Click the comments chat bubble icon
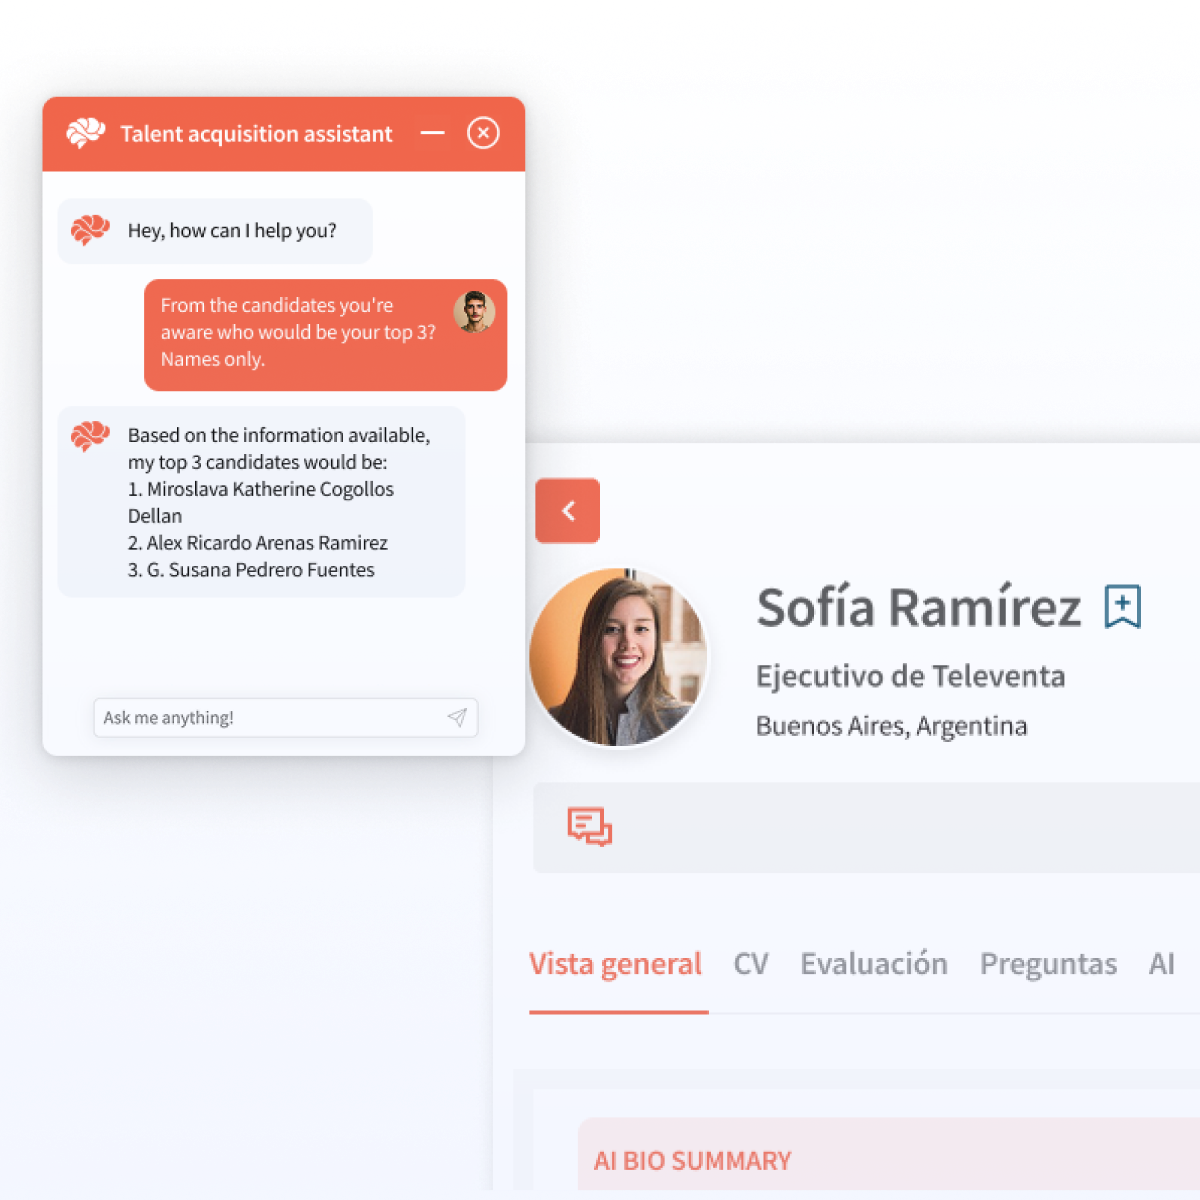Viewport: 1200px width, 1200px height. (590, 827)
